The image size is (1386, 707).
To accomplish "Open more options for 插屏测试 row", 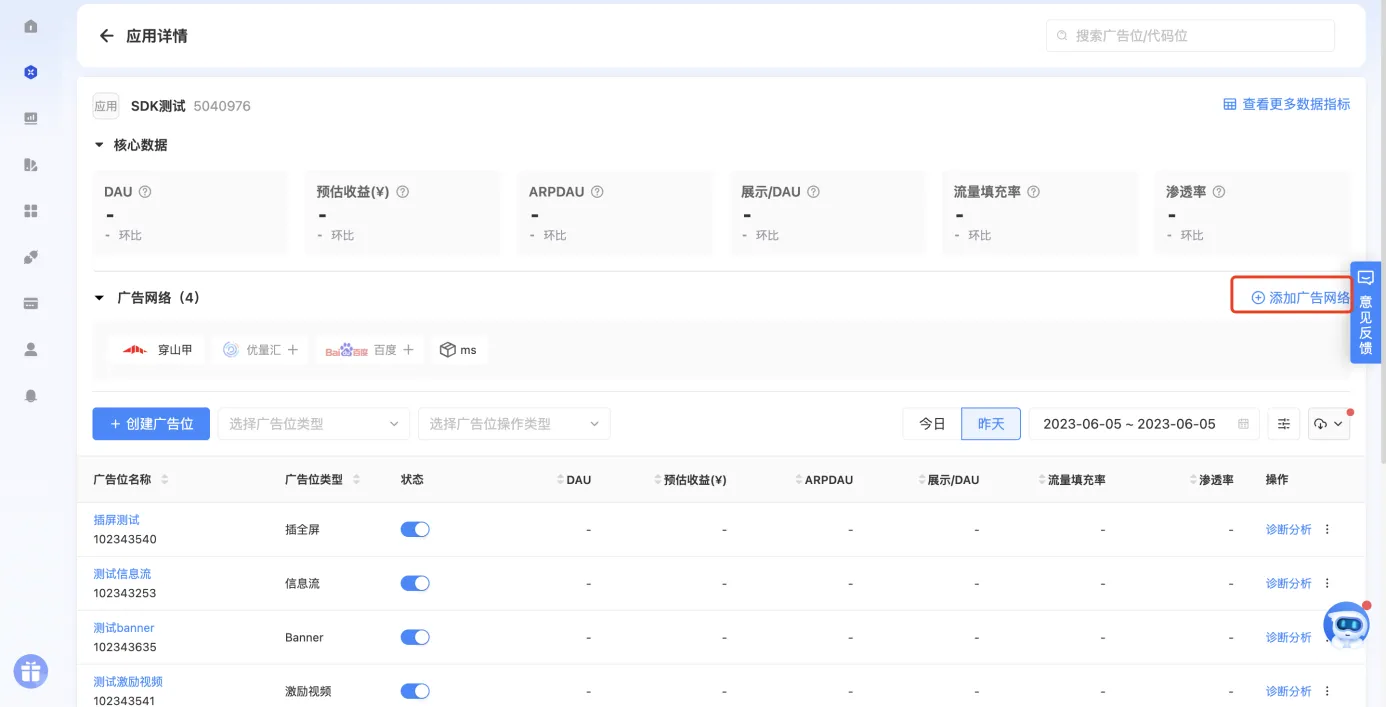I will [1328, 530].
